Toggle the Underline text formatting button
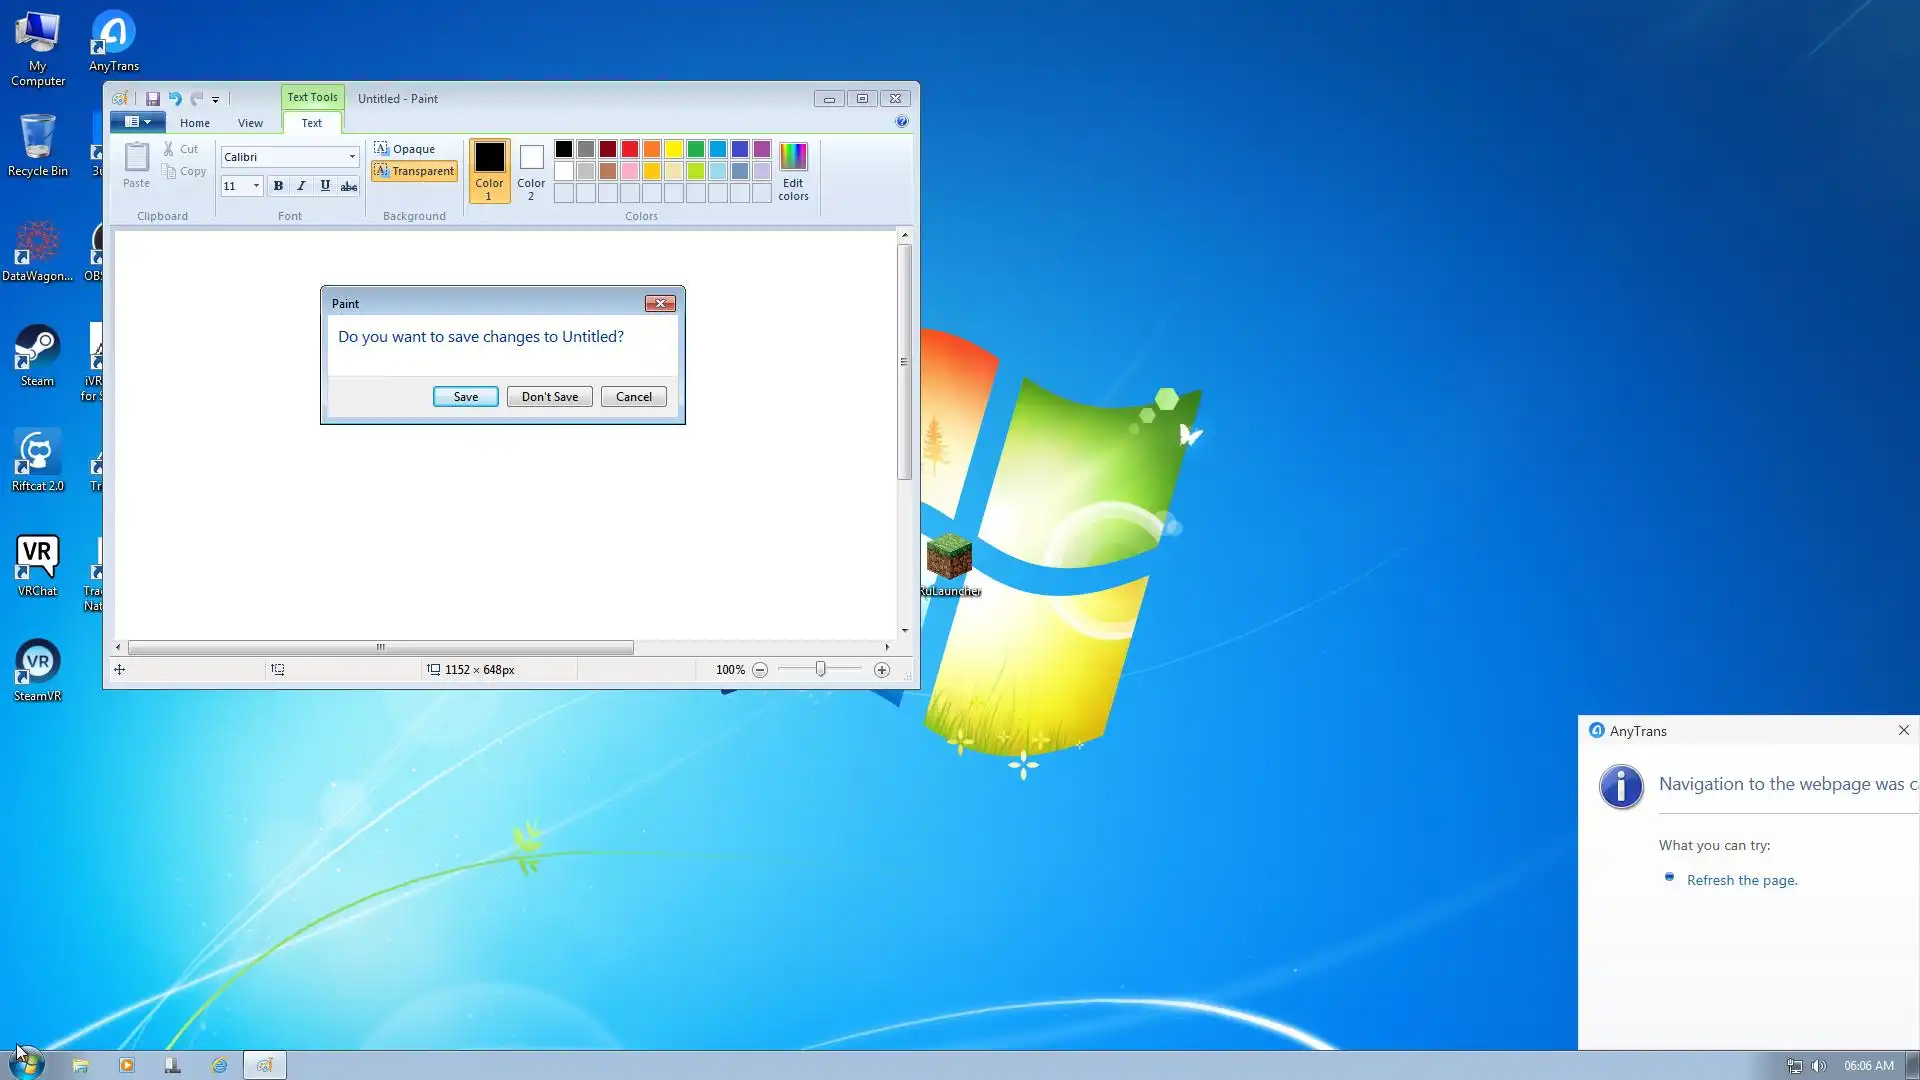 pos(325,186)
